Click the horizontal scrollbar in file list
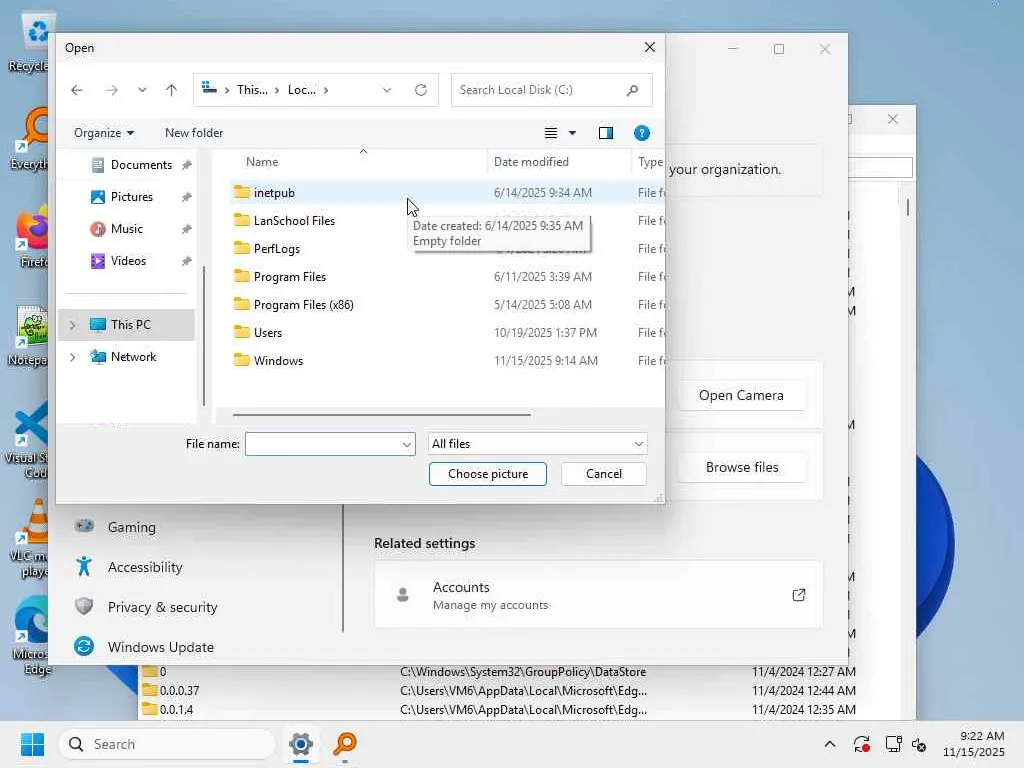The height and width of the screenshot is (768, 1024). pos(381,415)
